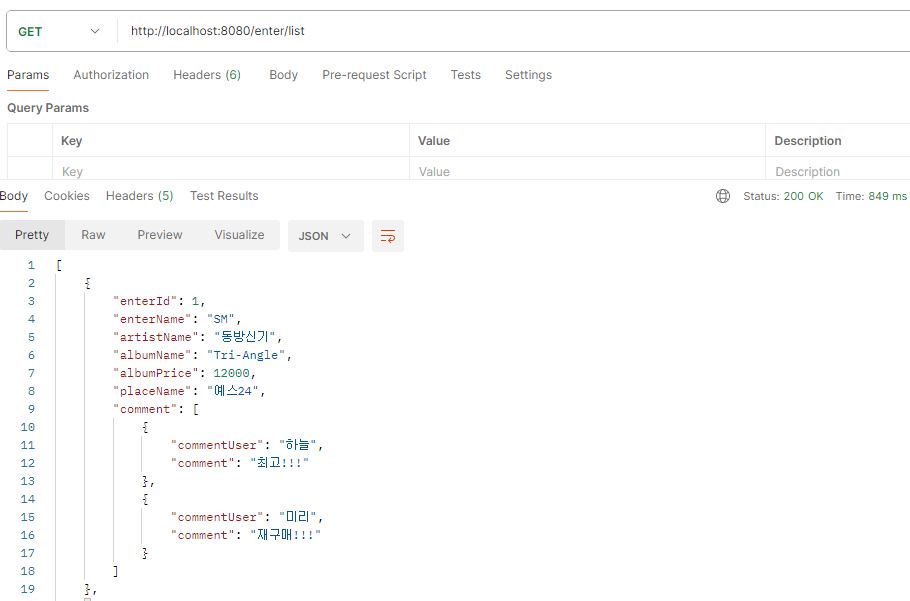Select the Visualize view button
Image resolution: width=910 pixels, height=601 pixels.
click(239, 235)
